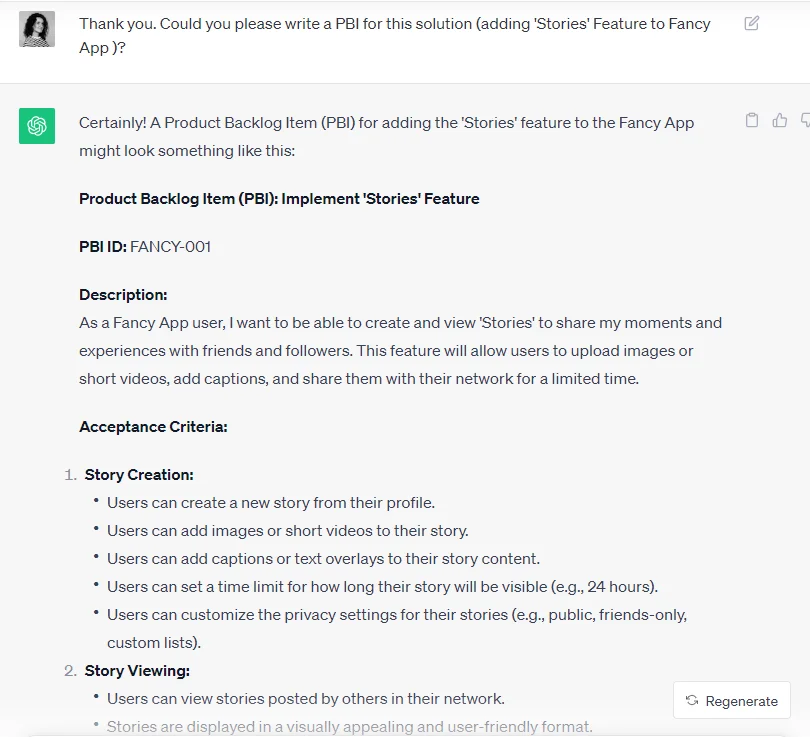The image size is (810, 737).
Task: Edit the user's PBI request message
Action: [752, 23]
